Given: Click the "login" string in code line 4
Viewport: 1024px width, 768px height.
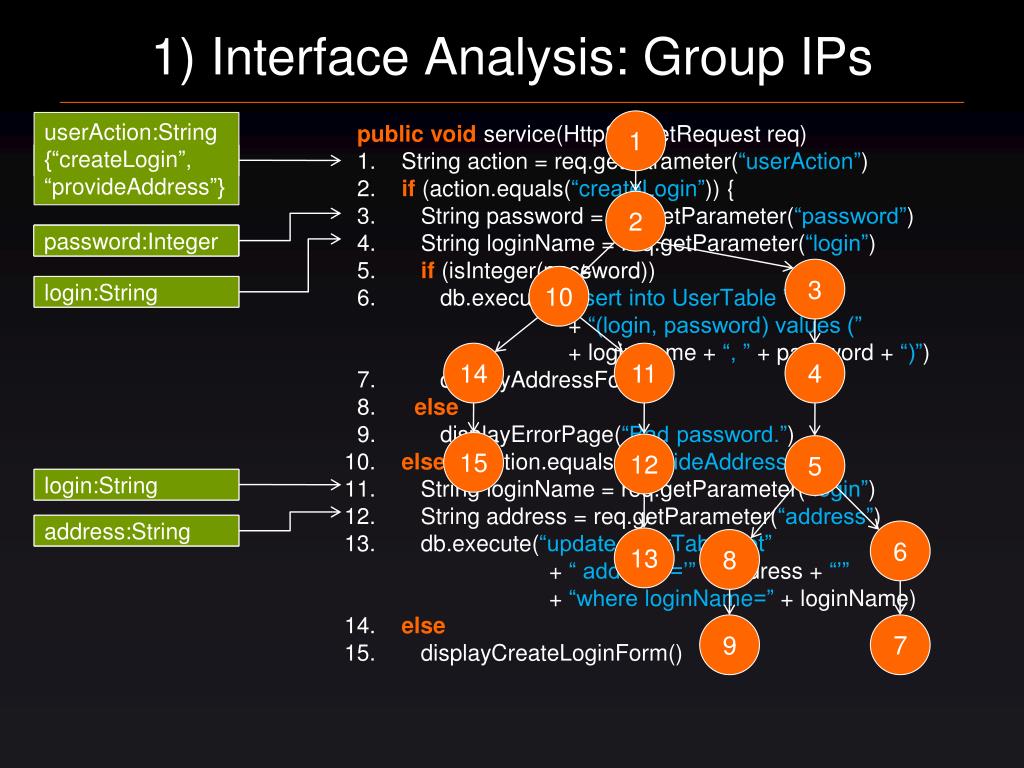Looking at the screenshot, I should pyautogui.click(x=835, y=244).
